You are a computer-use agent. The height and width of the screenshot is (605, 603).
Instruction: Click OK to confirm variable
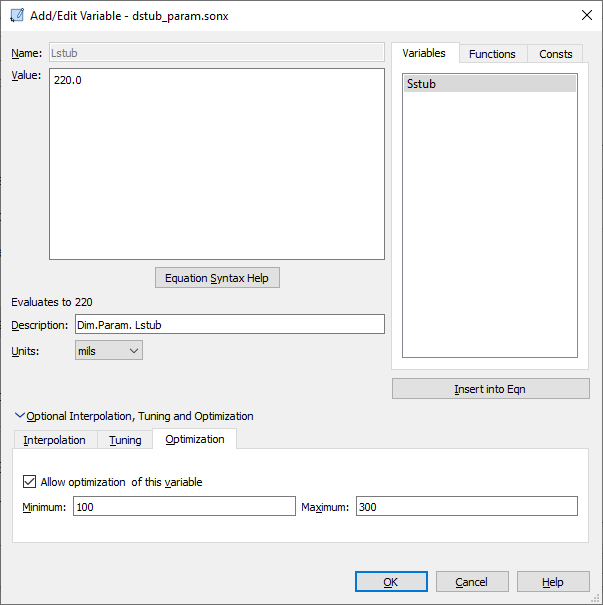coord(391,582)
